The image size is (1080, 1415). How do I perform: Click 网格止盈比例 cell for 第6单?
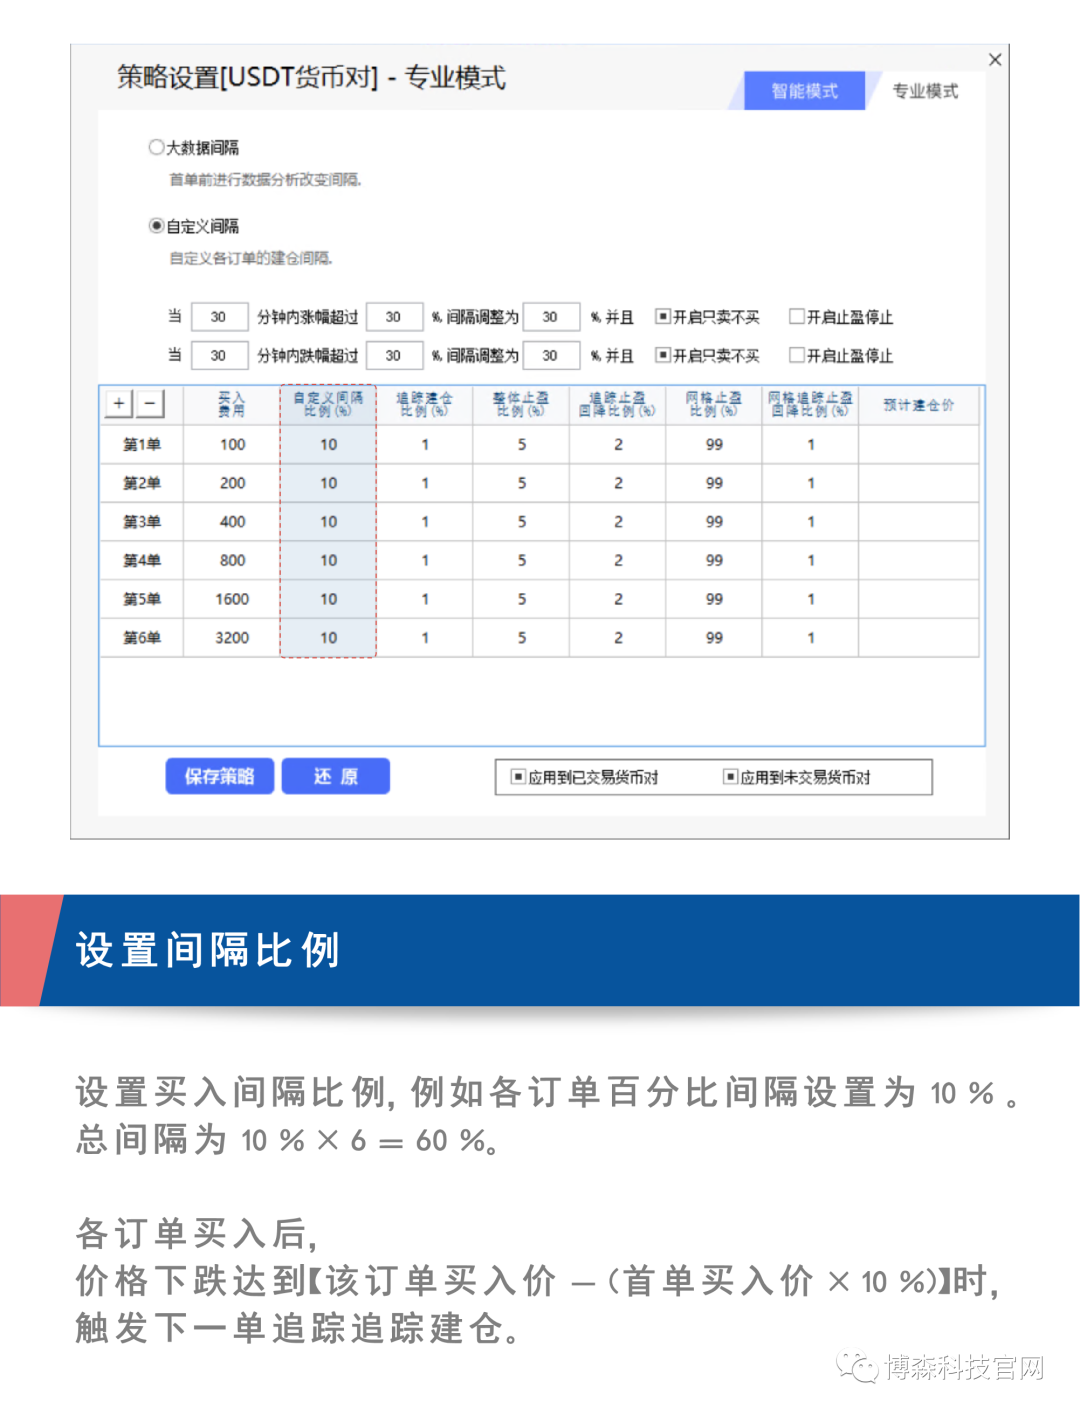pyautogui.click(x=714, y=638)
